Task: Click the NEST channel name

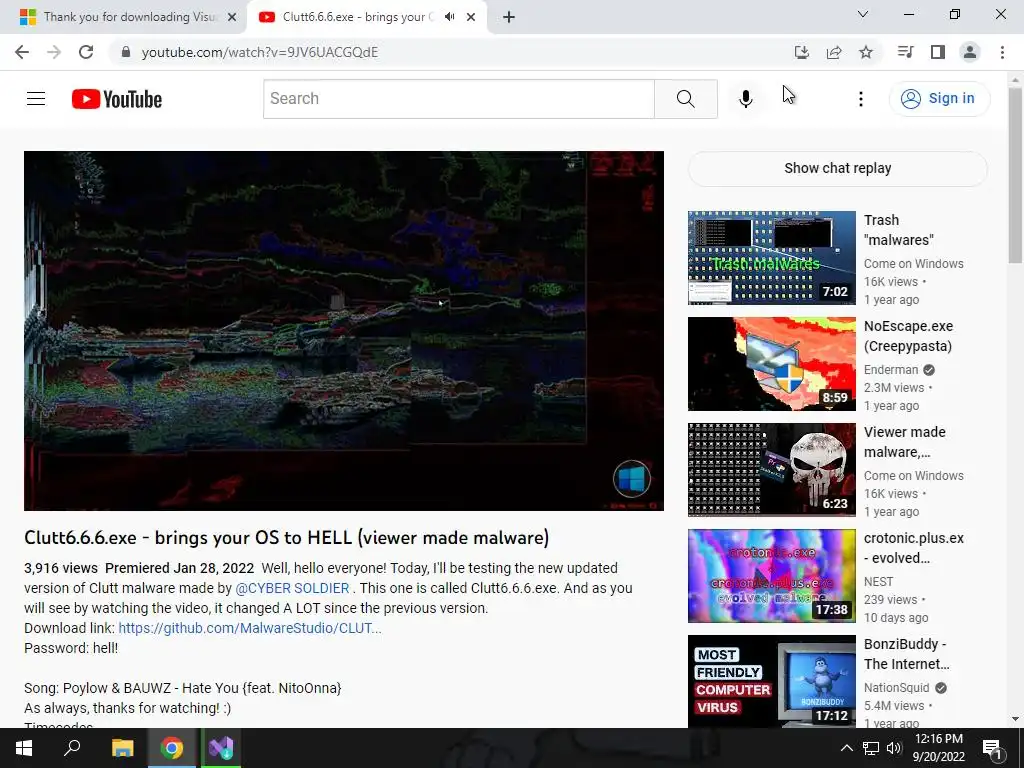Action: coord(878,582)
